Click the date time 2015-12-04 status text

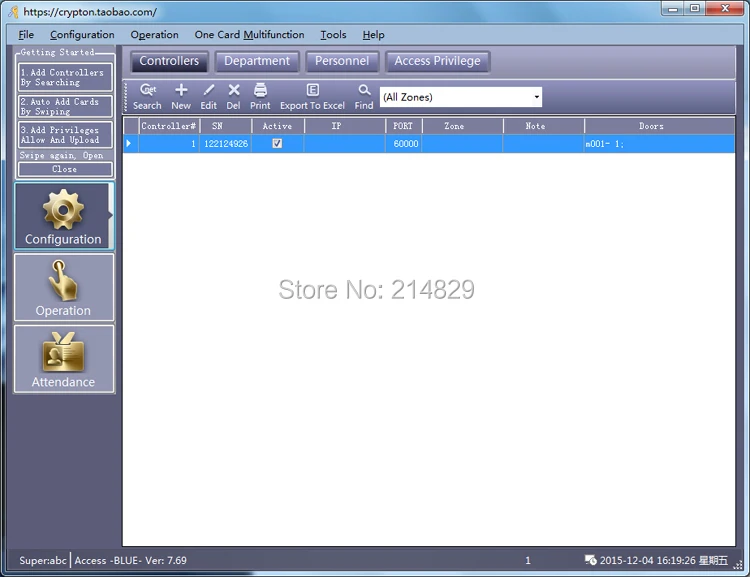[x=664, y=560]
